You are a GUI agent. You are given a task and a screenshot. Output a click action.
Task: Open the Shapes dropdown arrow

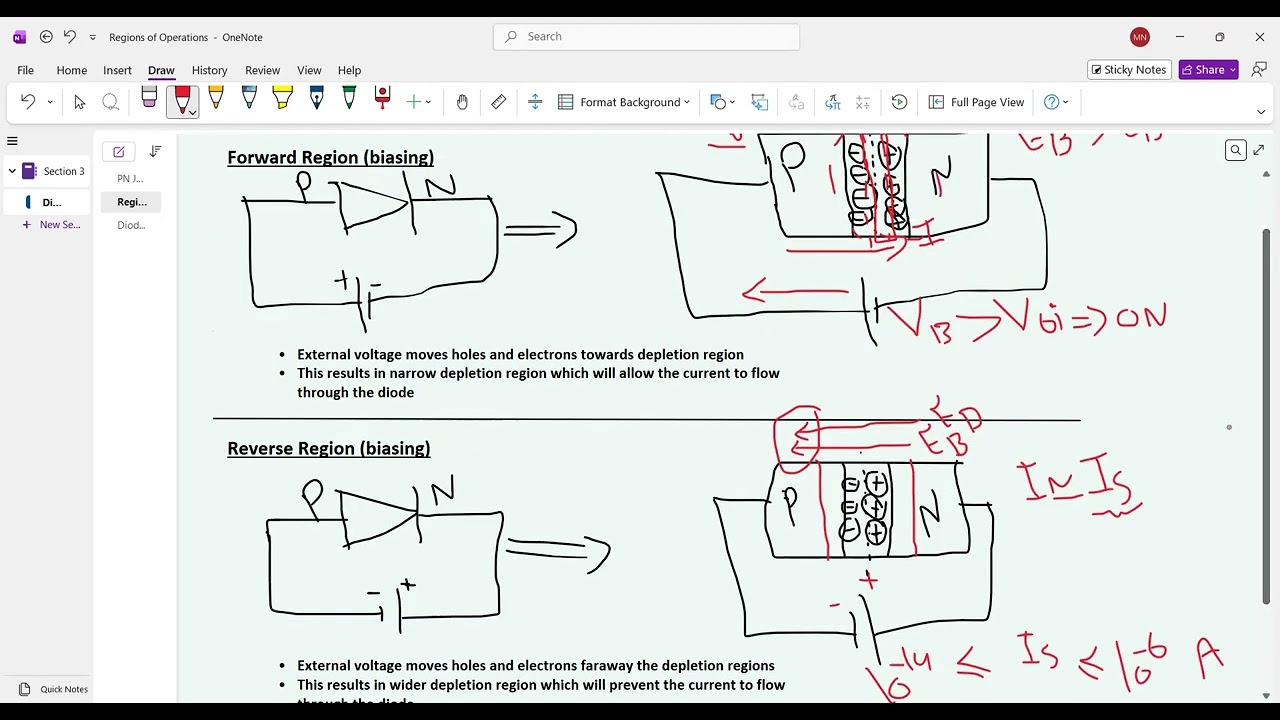tap(732, 102)
